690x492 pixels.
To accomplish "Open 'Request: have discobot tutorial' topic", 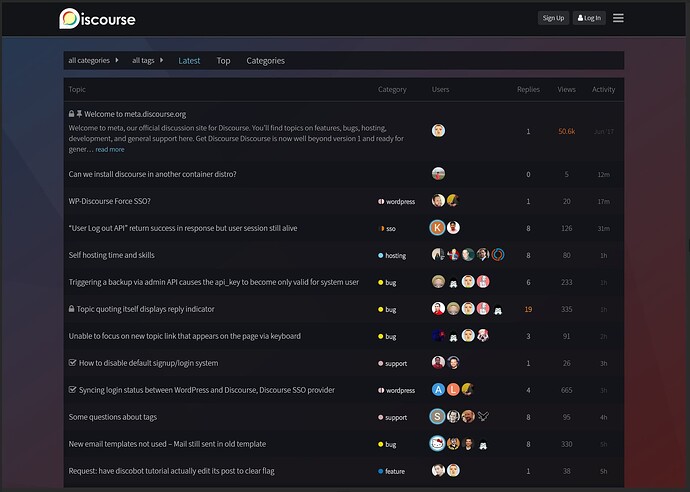I will pyautogui.click(x=171, y=471).
